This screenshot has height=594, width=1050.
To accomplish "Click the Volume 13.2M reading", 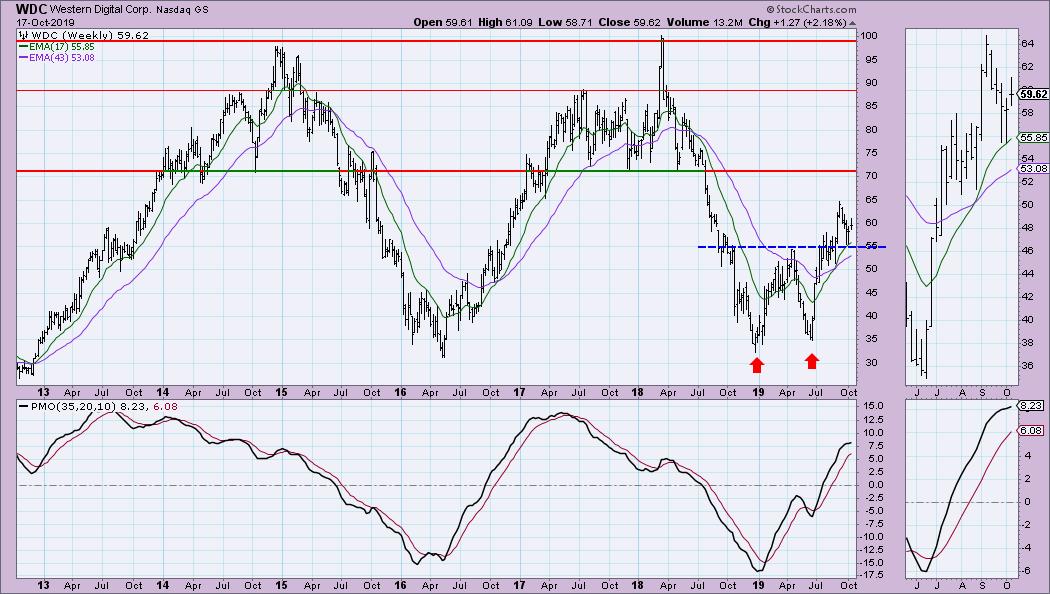I will (x=704, y=22).
